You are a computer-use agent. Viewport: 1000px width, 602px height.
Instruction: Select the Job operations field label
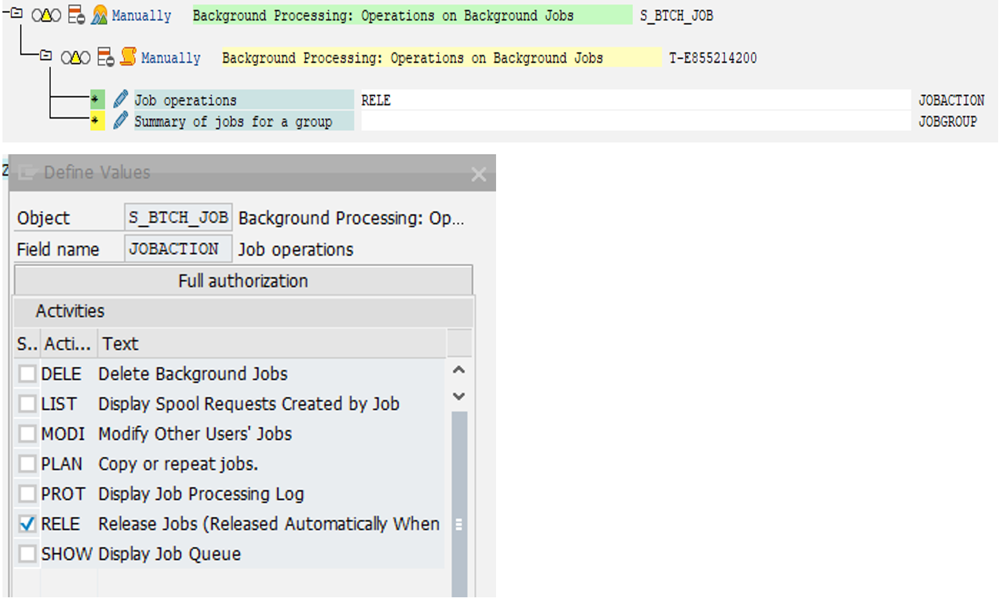[244, 100]
